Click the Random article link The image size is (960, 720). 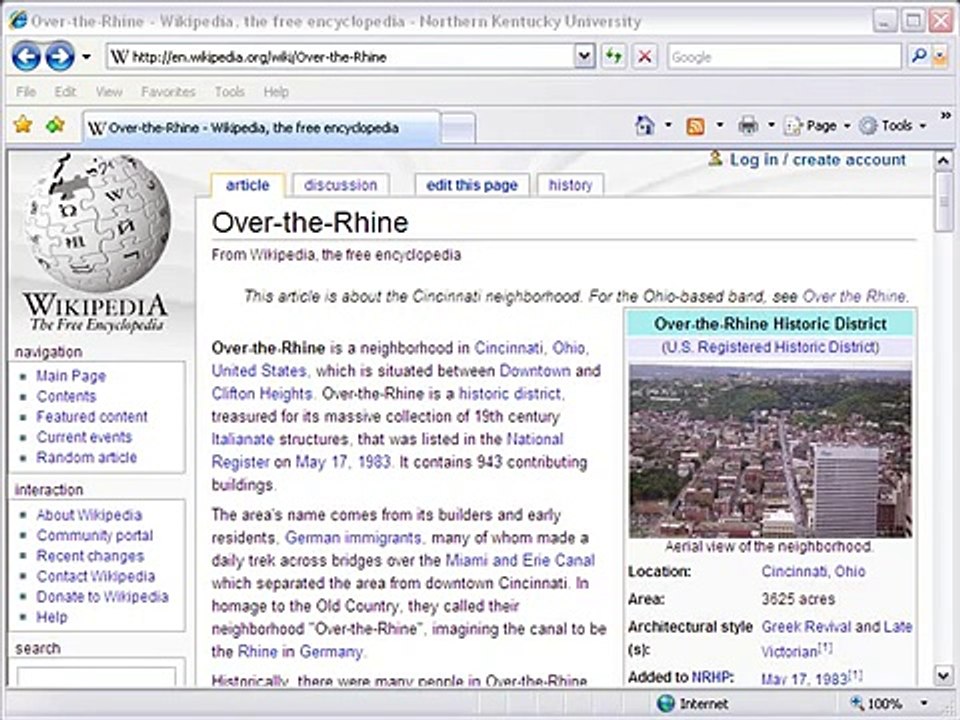click(86, 457)
